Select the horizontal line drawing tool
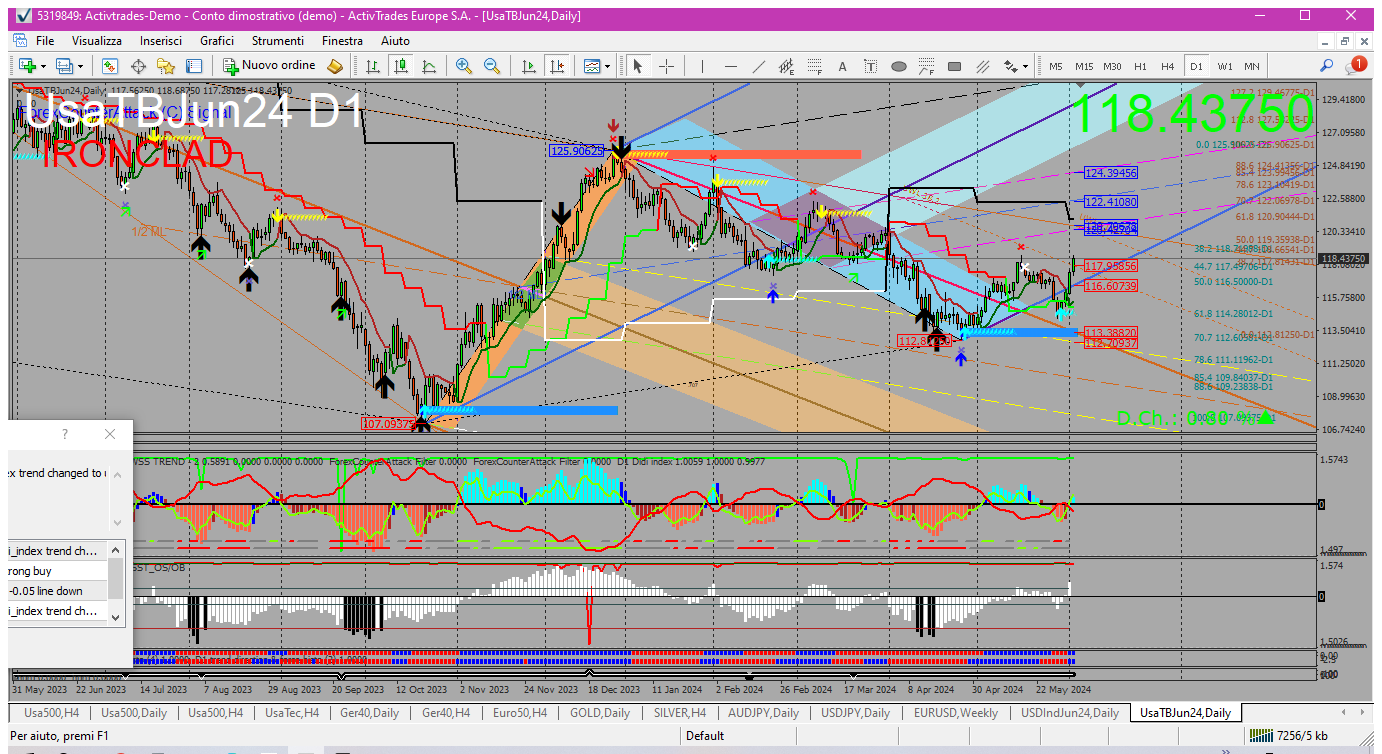The image size is (1382, 754). 731,66
